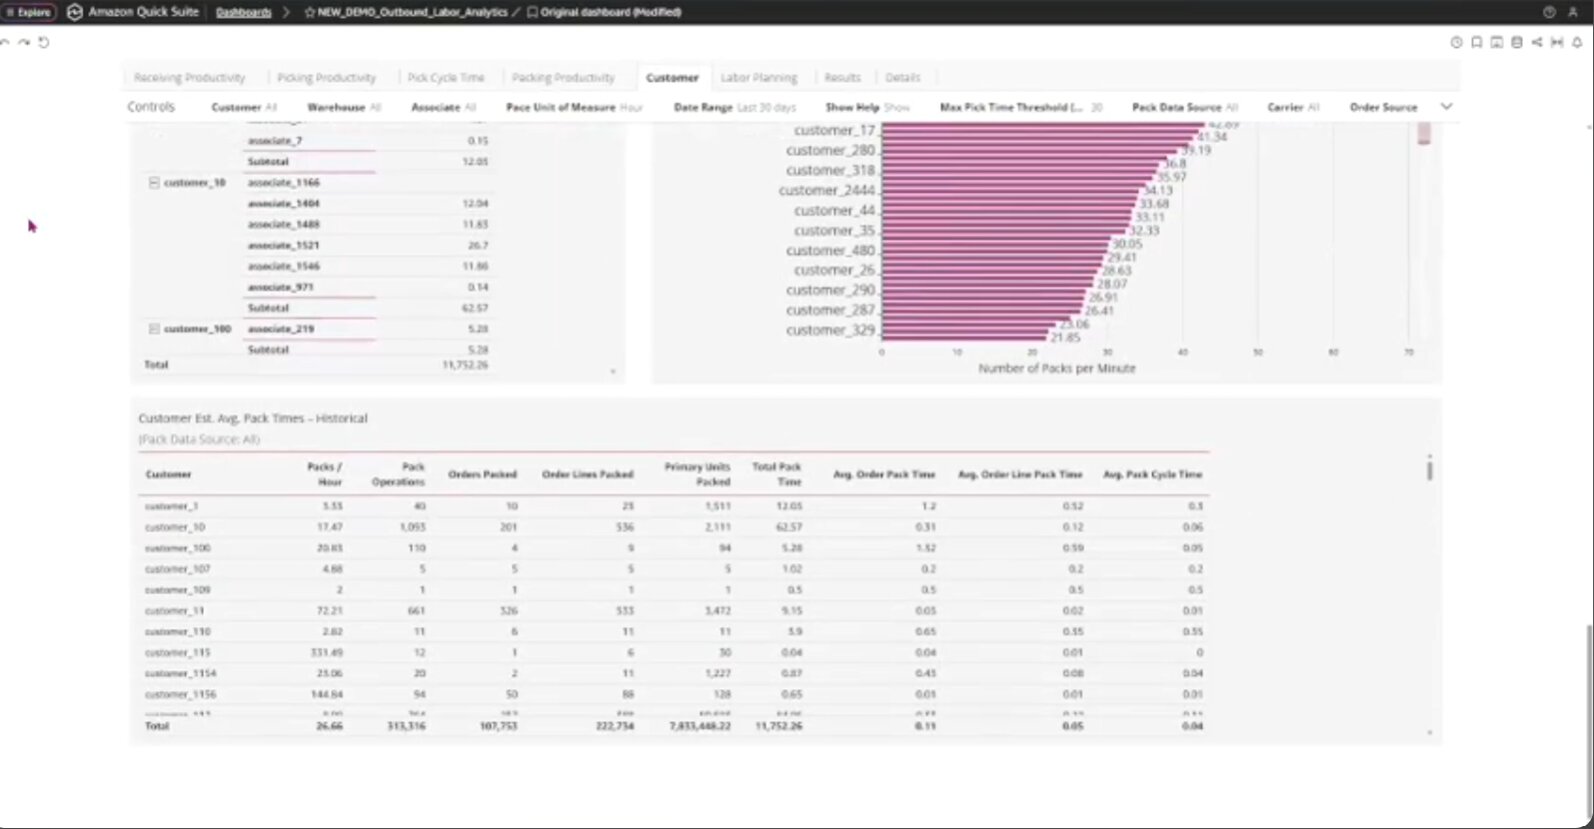Switch to the Labor Planning tab
Image resolution: width=1594 pixels, height=829 pixels.
[x=759, y=78]
